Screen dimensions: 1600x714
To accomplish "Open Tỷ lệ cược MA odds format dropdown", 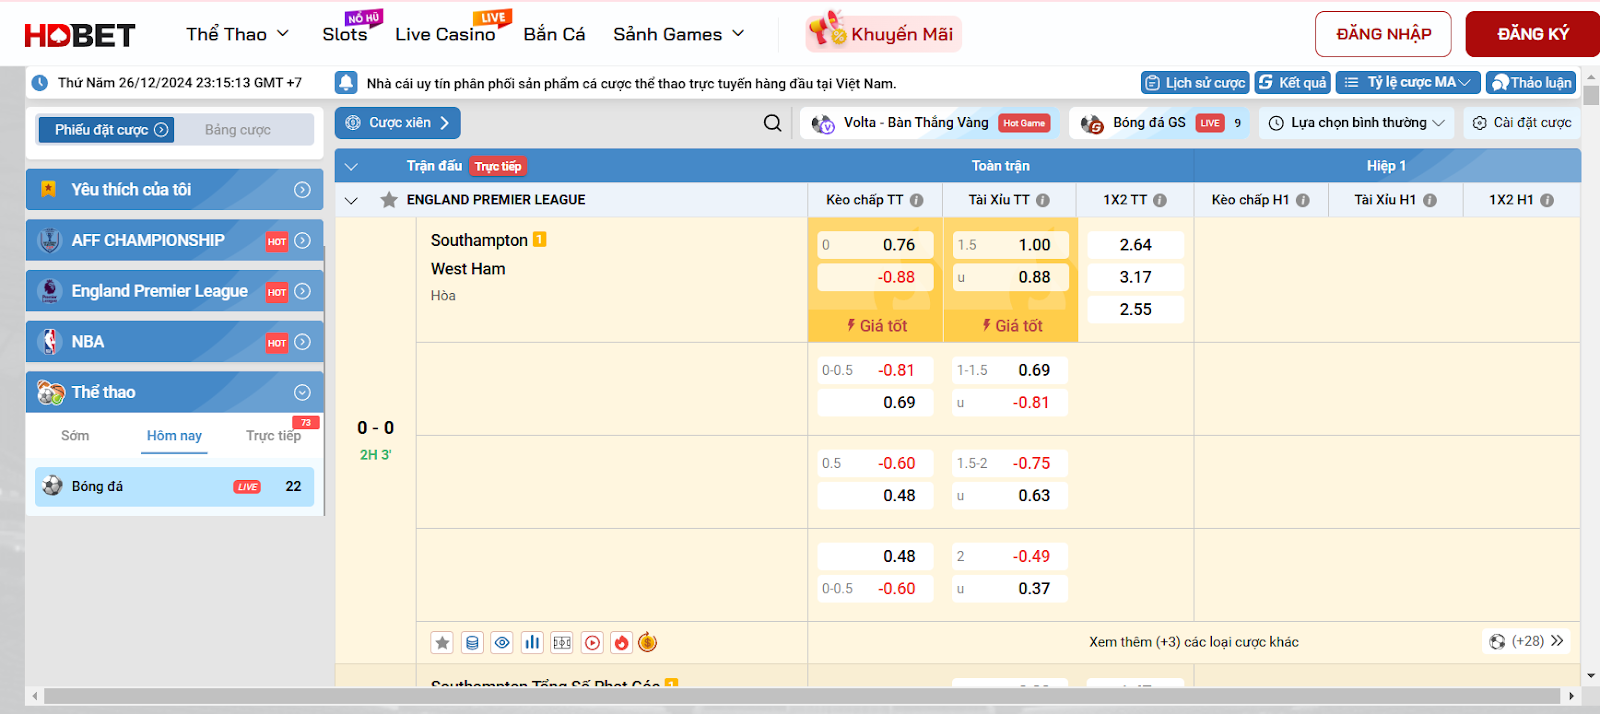I will click(x=1408, y=82).
